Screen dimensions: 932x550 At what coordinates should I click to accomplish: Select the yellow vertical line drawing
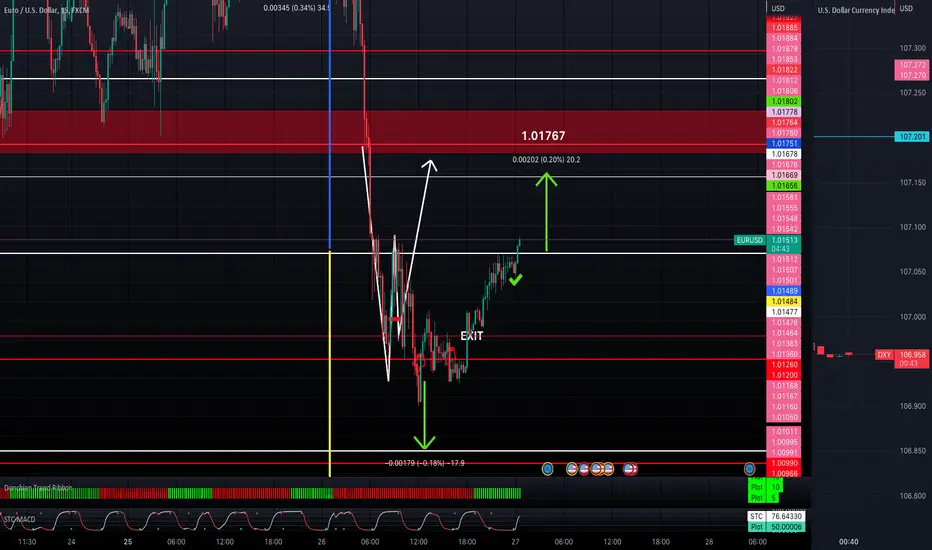pos(330,364)
